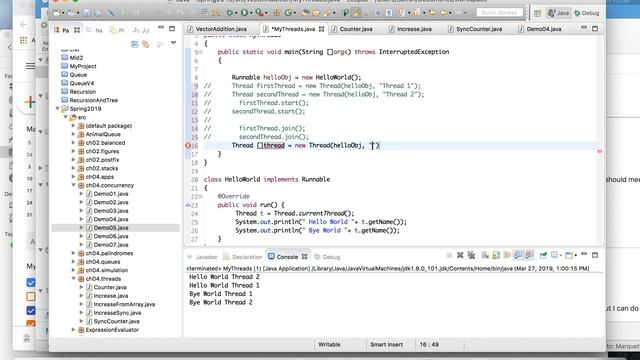Screen dimensions: 640x360
Task: Toggle Pin Console in Console toolbar
Action: tap(543, 255)
